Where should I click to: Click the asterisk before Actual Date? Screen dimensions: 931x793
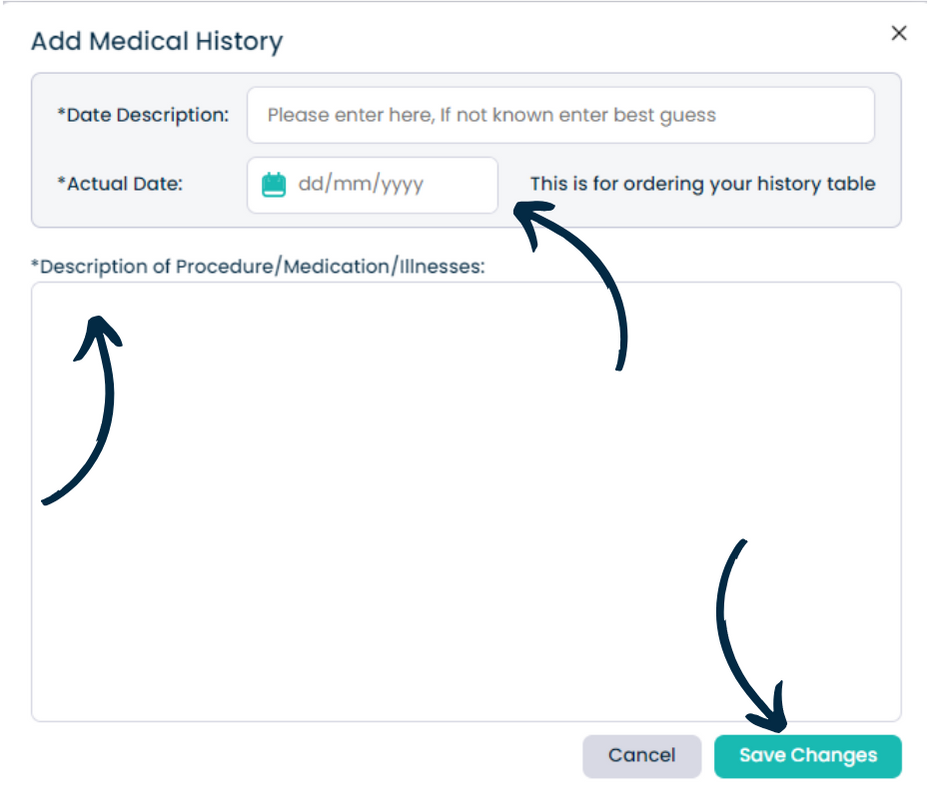point(61,180)
